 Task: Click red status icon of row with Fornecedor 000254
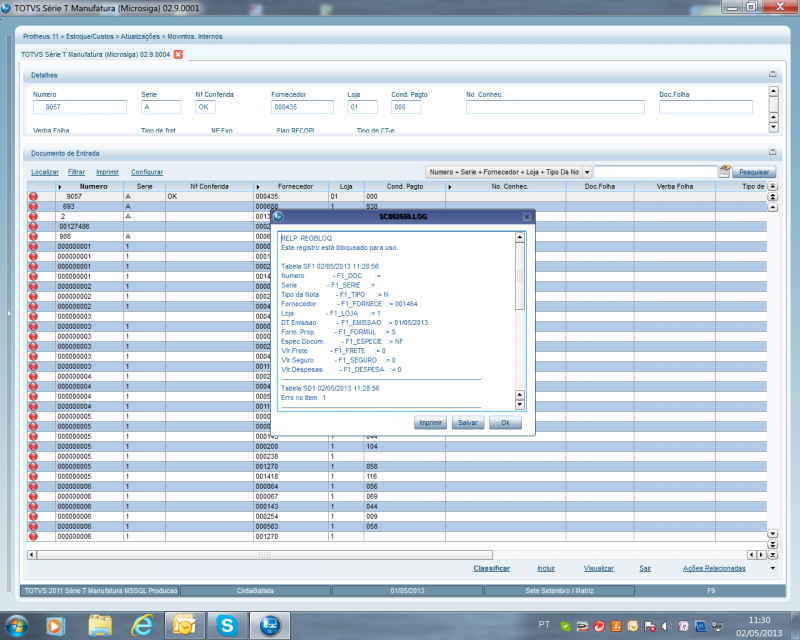(34, 516)
